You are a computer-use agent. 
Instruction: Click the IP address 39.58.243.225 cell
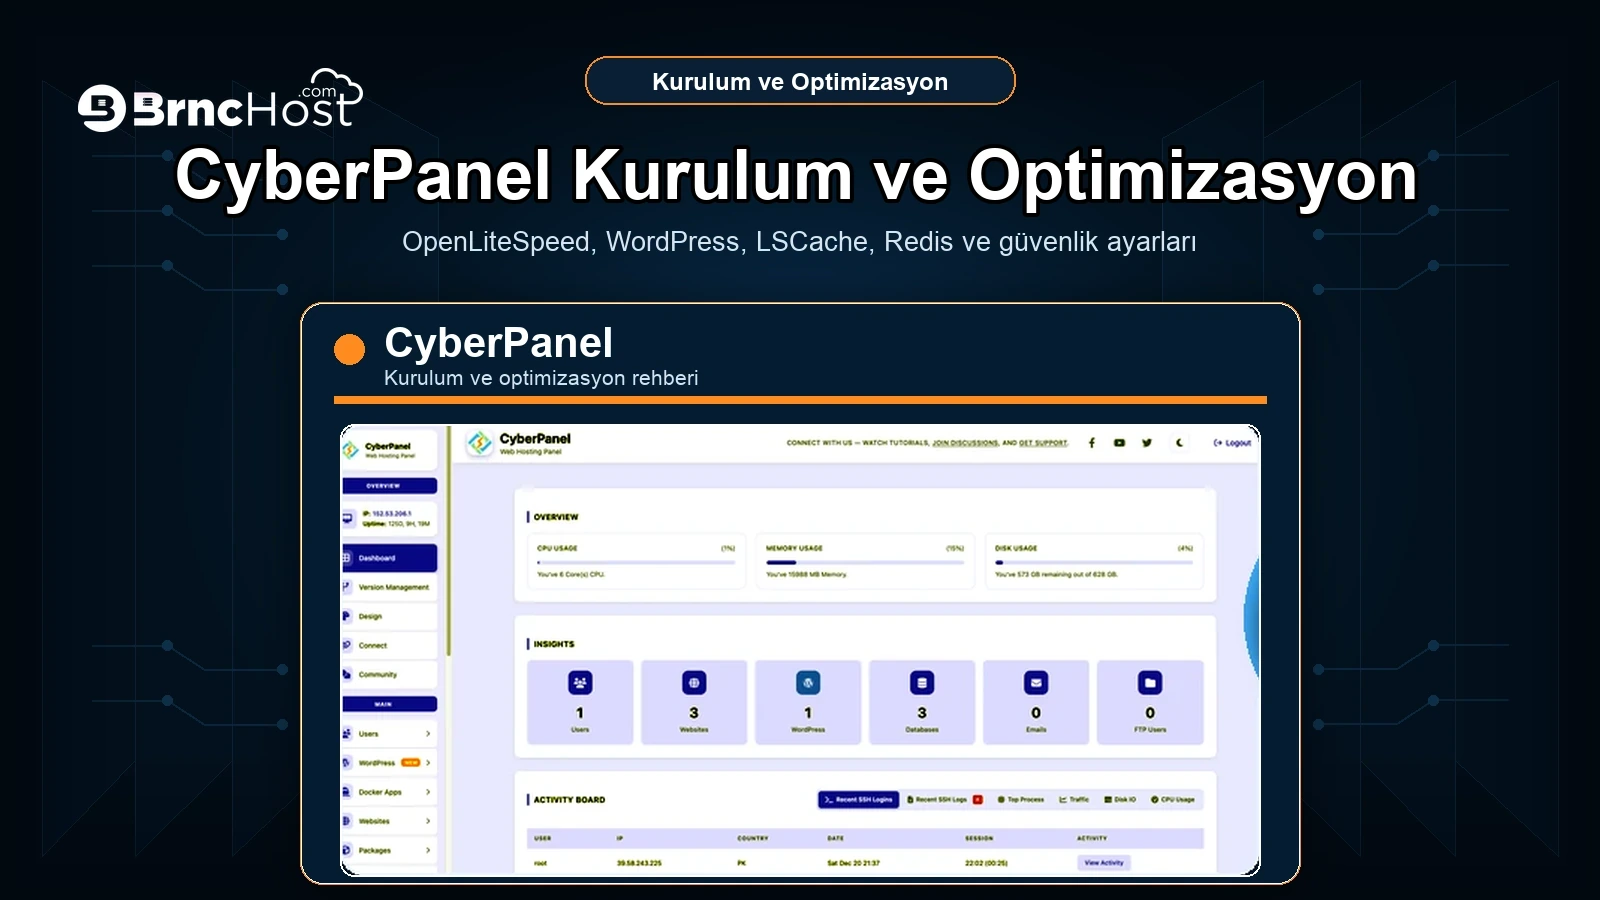(x=639, y=863)
